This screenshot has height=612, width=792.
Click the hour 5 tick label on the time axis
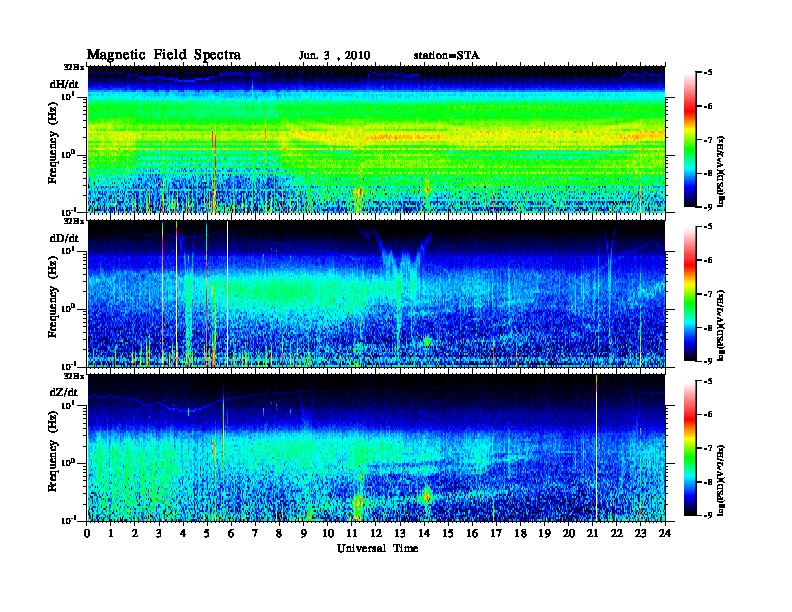click(x=207, y=533)
